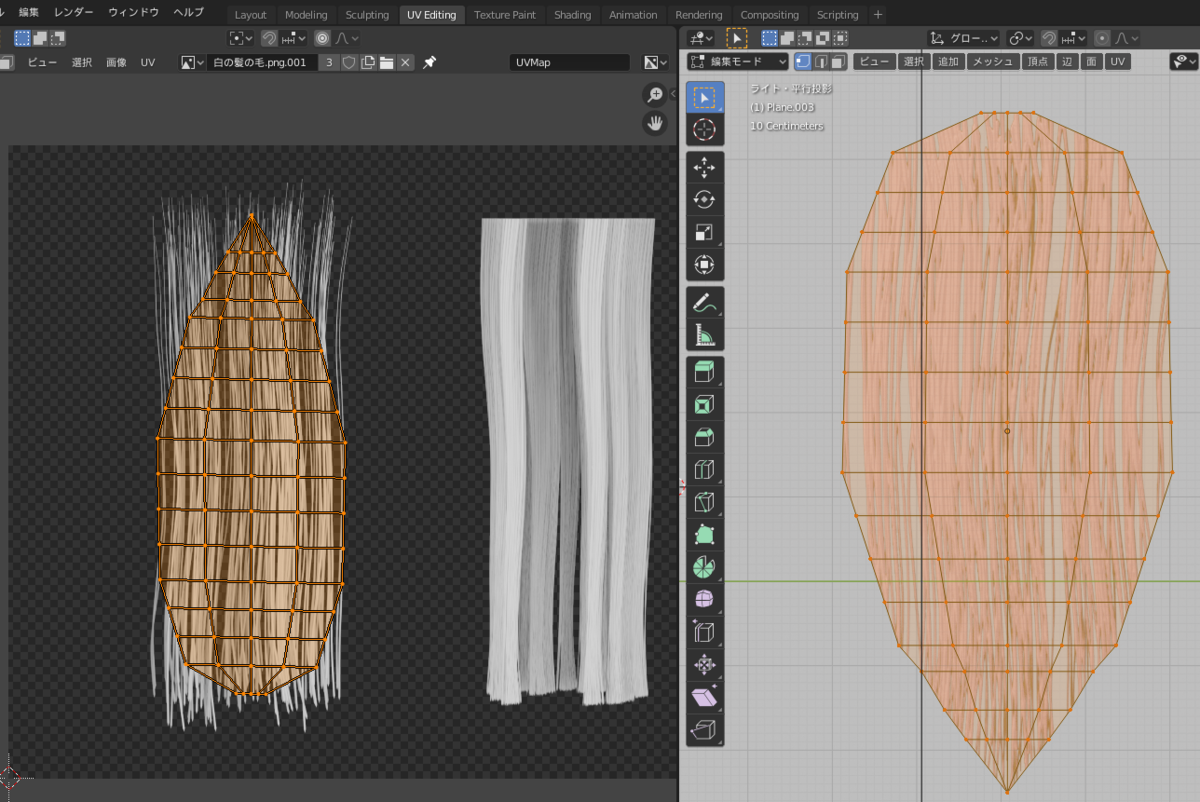
Task: Select the Spin tool
Action: (705, 568)
